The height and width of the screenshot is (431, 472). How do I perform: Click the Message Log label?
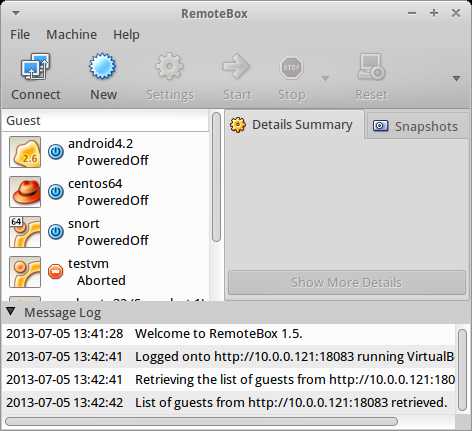click(63, 313)
